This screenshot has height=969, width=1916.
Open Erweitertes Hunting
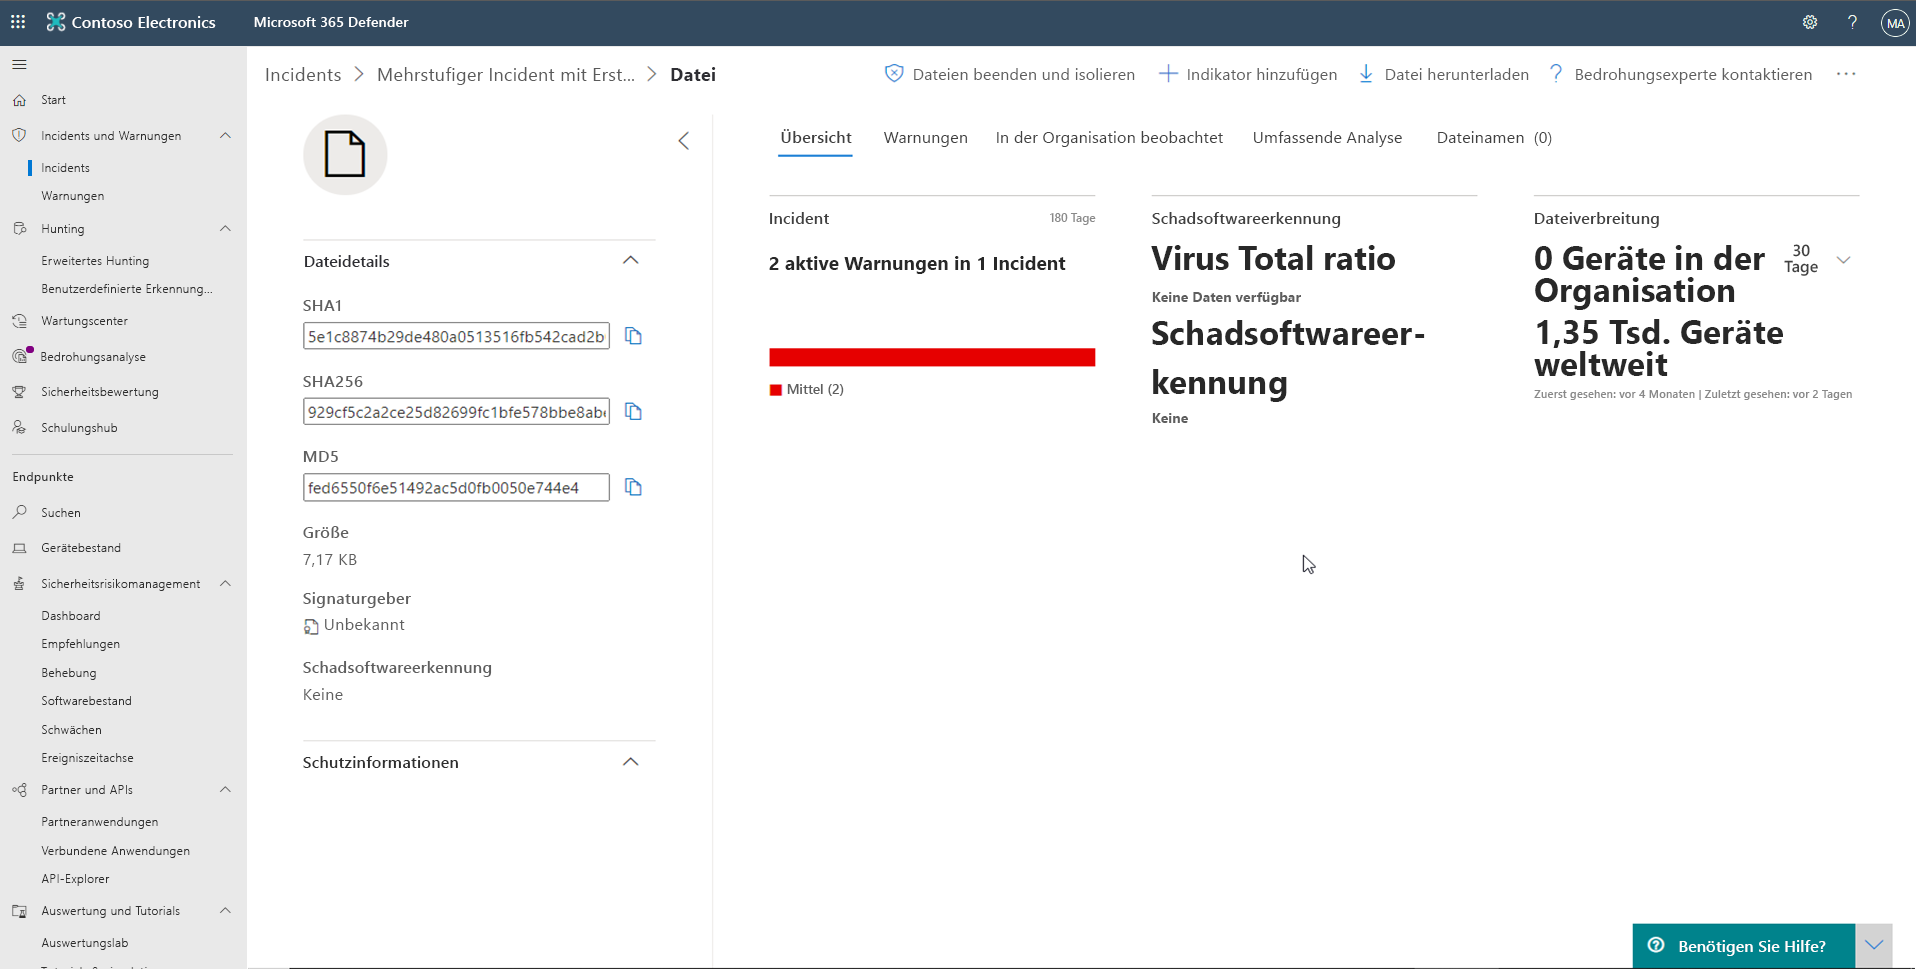tap(95, 261)
